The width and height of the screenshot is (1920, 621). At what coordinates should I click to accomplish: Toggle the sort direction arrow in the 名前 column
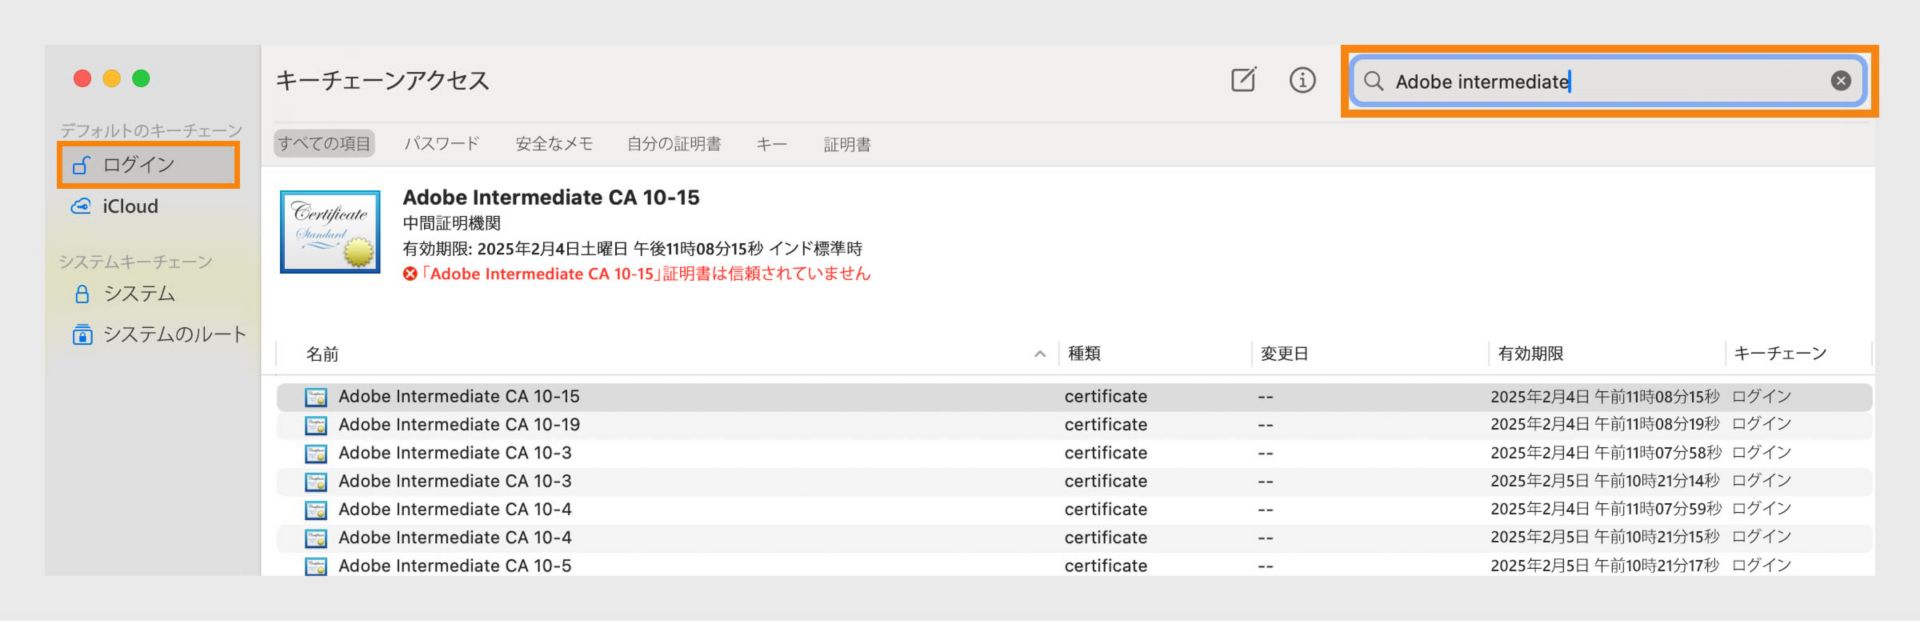pyautogui.click(x=1040, y=354)
